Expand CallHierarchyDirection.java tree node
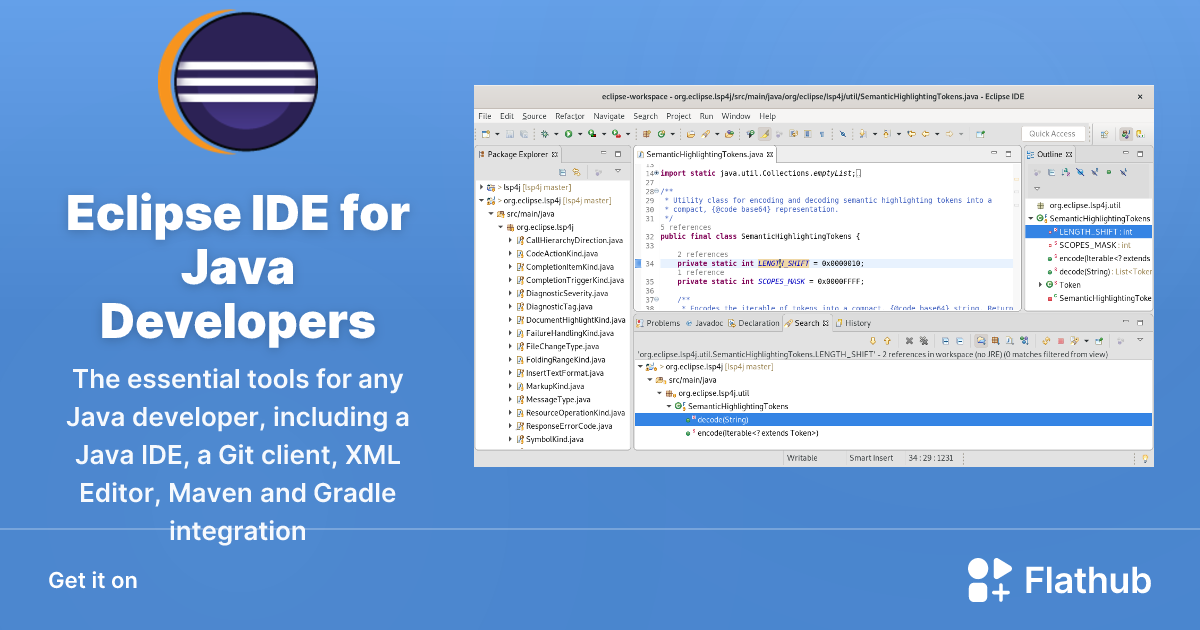Screen dimensions: 1200x630 coord(510,241)
